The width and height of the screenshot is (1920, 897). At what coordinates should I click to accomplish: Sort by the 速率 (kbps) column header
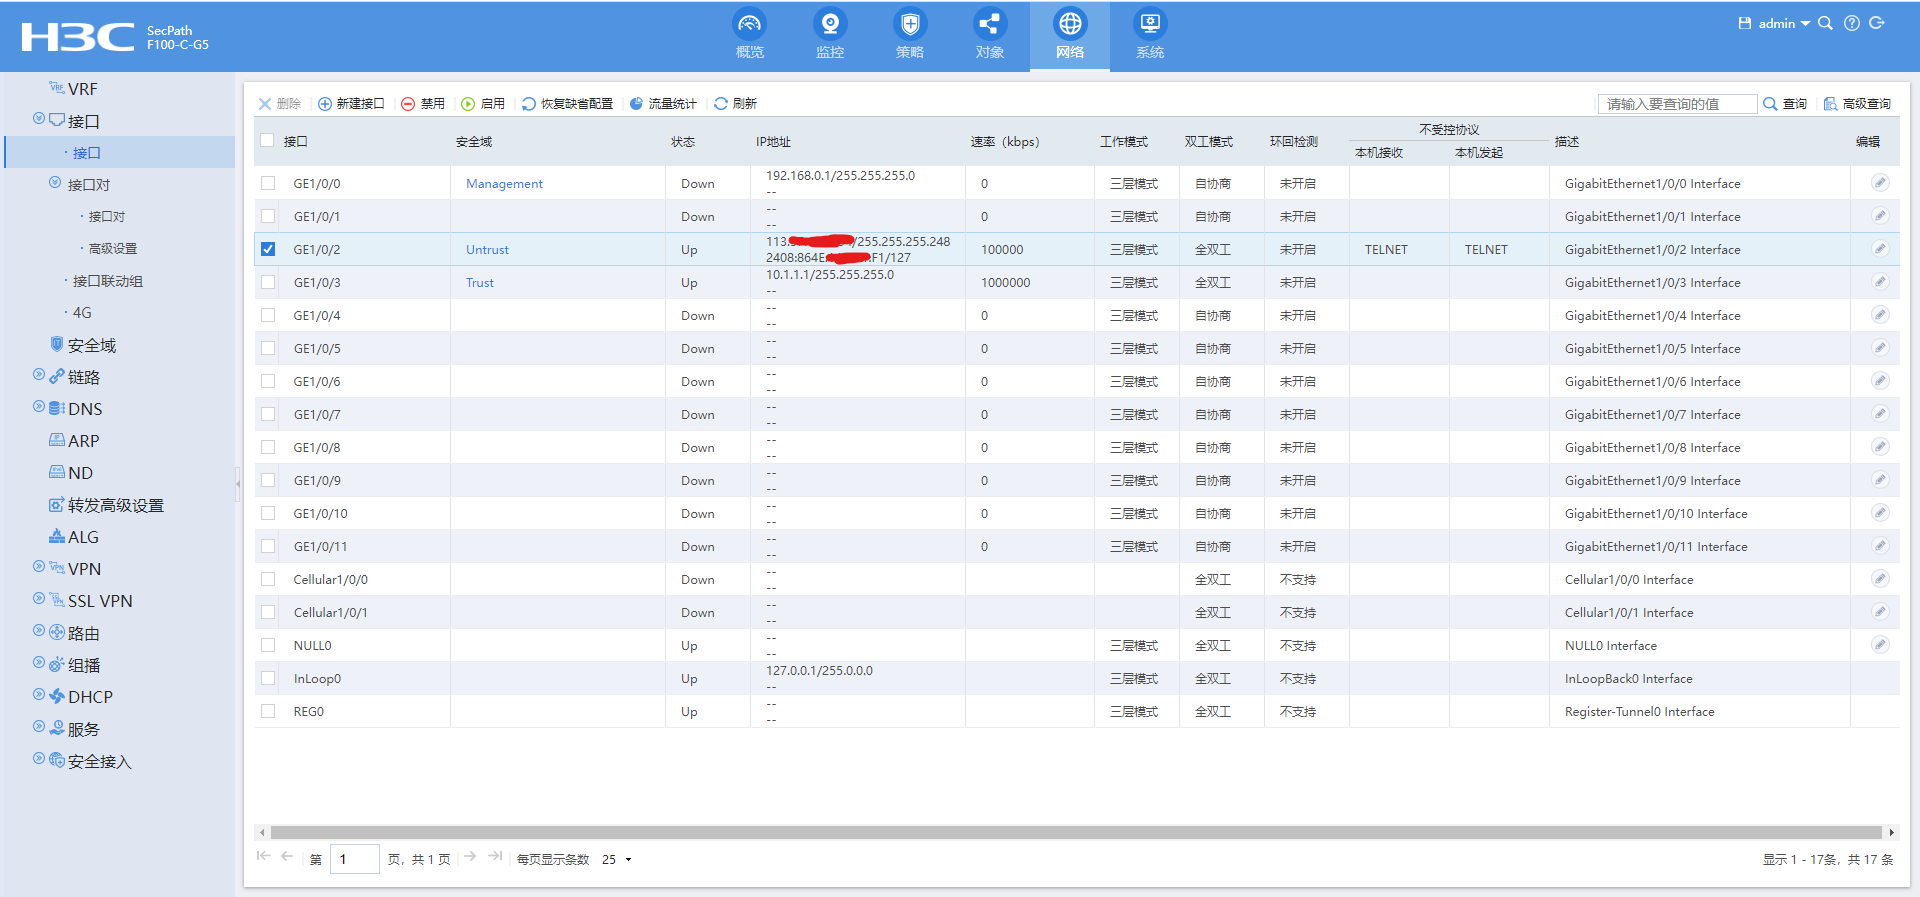pos(1005,142)
